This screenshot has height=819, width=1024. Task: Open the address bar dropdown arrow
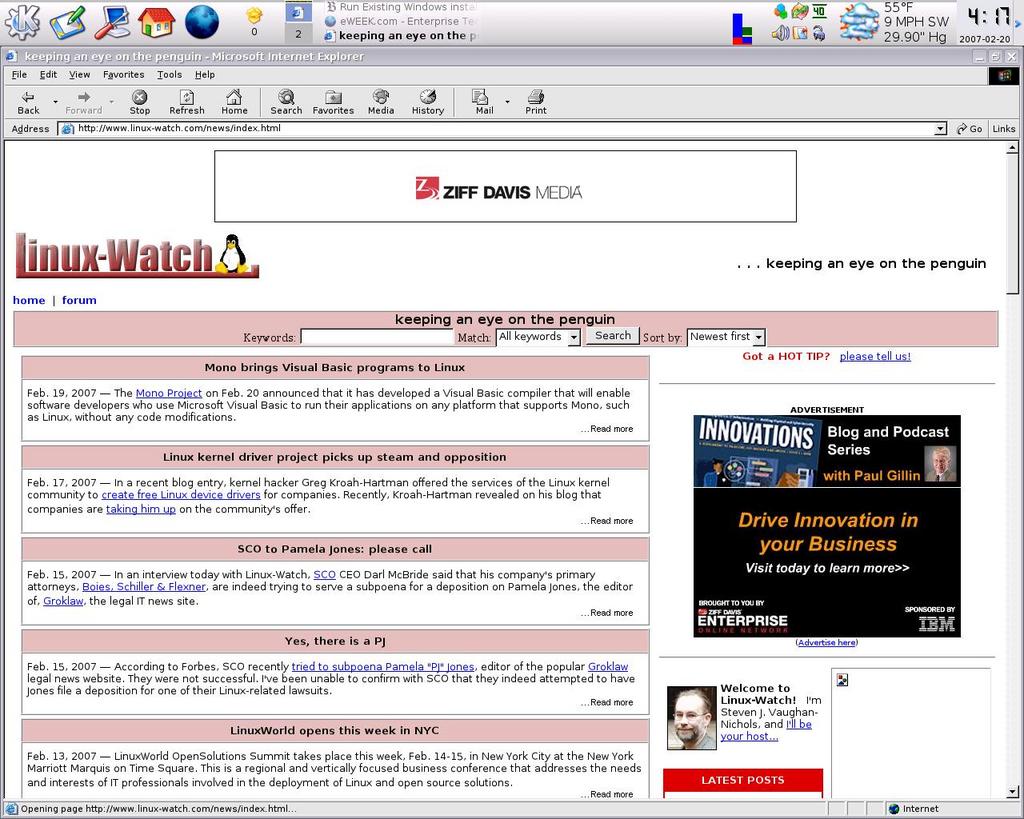pos(940,129)
